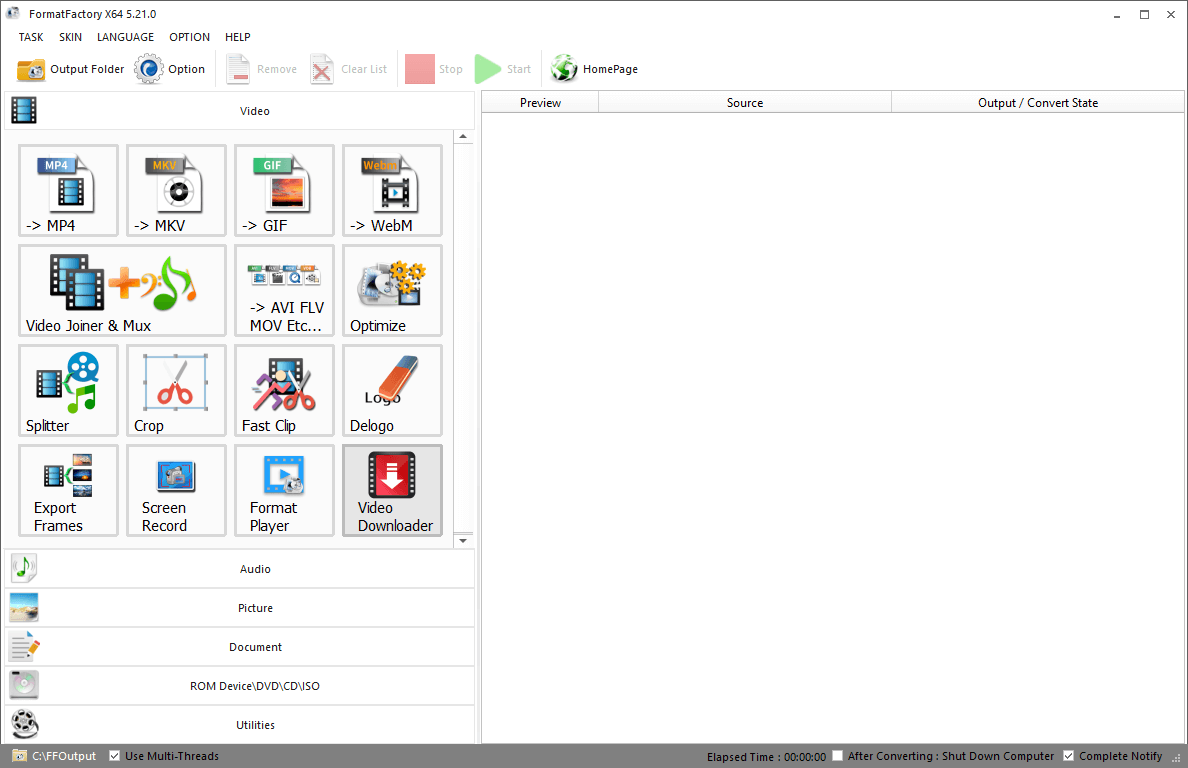Click the Elapsed Time 00:00:00 text
This screenshot has height=768, width=1188.
pos(766,757)
